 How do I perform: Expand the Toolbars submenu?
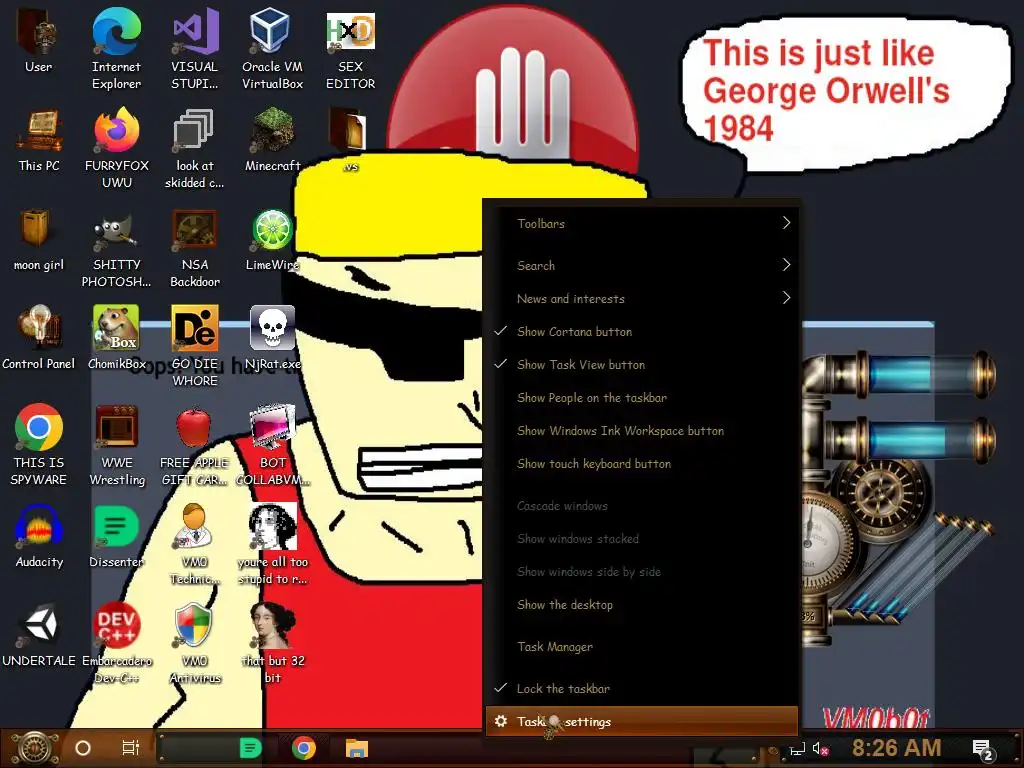pos(641,223)
